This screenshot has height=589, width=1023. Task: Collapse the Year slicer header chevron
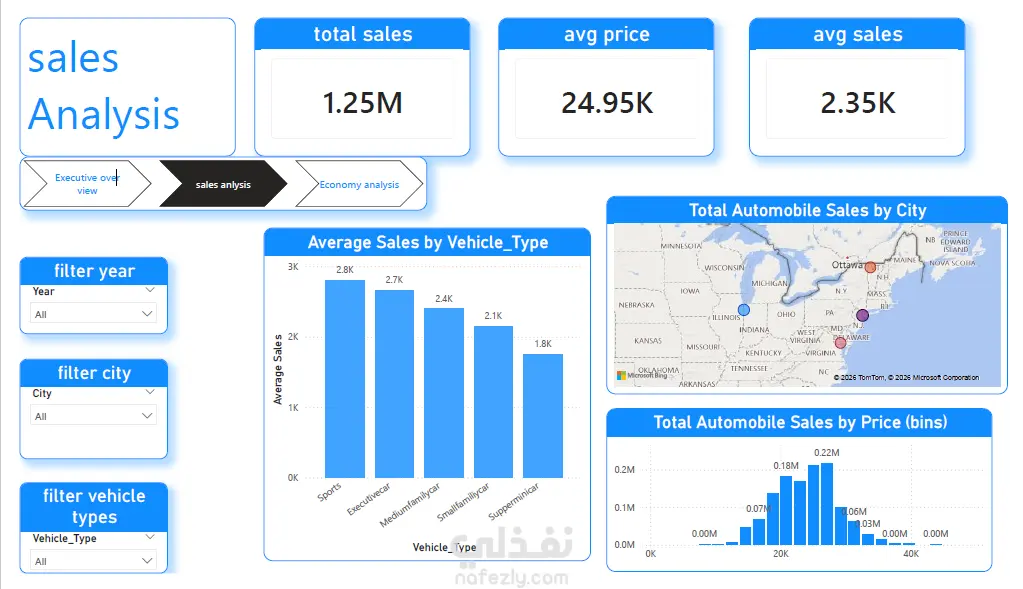[x=150, y=290]
